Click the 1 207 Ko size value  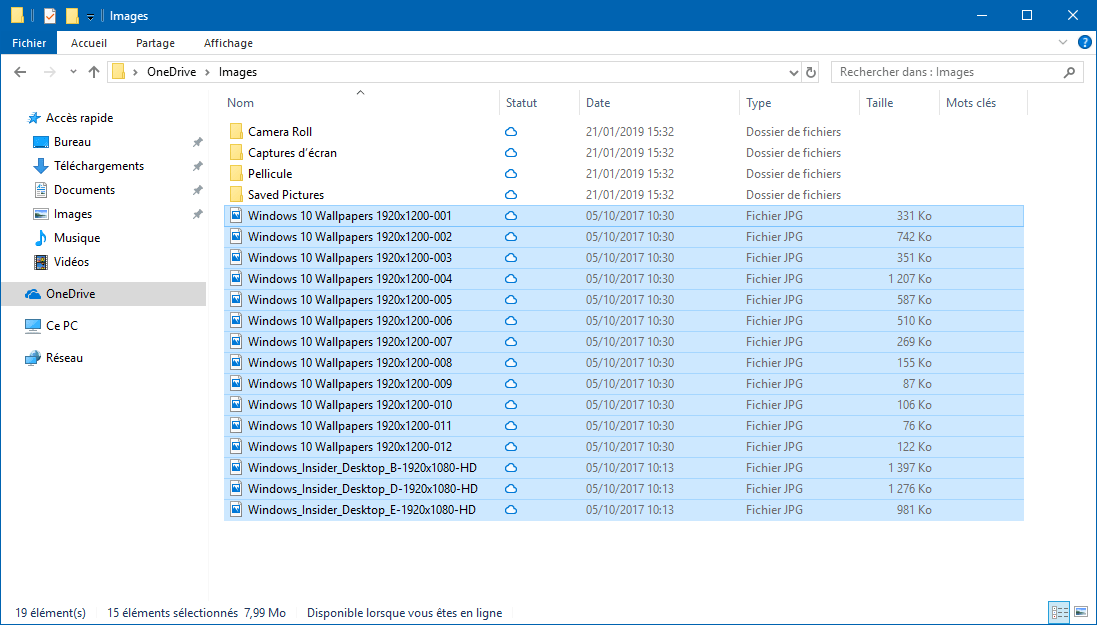coord(910,279)
